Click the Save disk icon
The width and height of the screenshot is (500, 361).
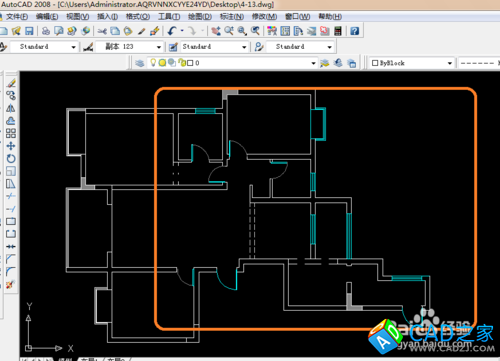(29, 31)
